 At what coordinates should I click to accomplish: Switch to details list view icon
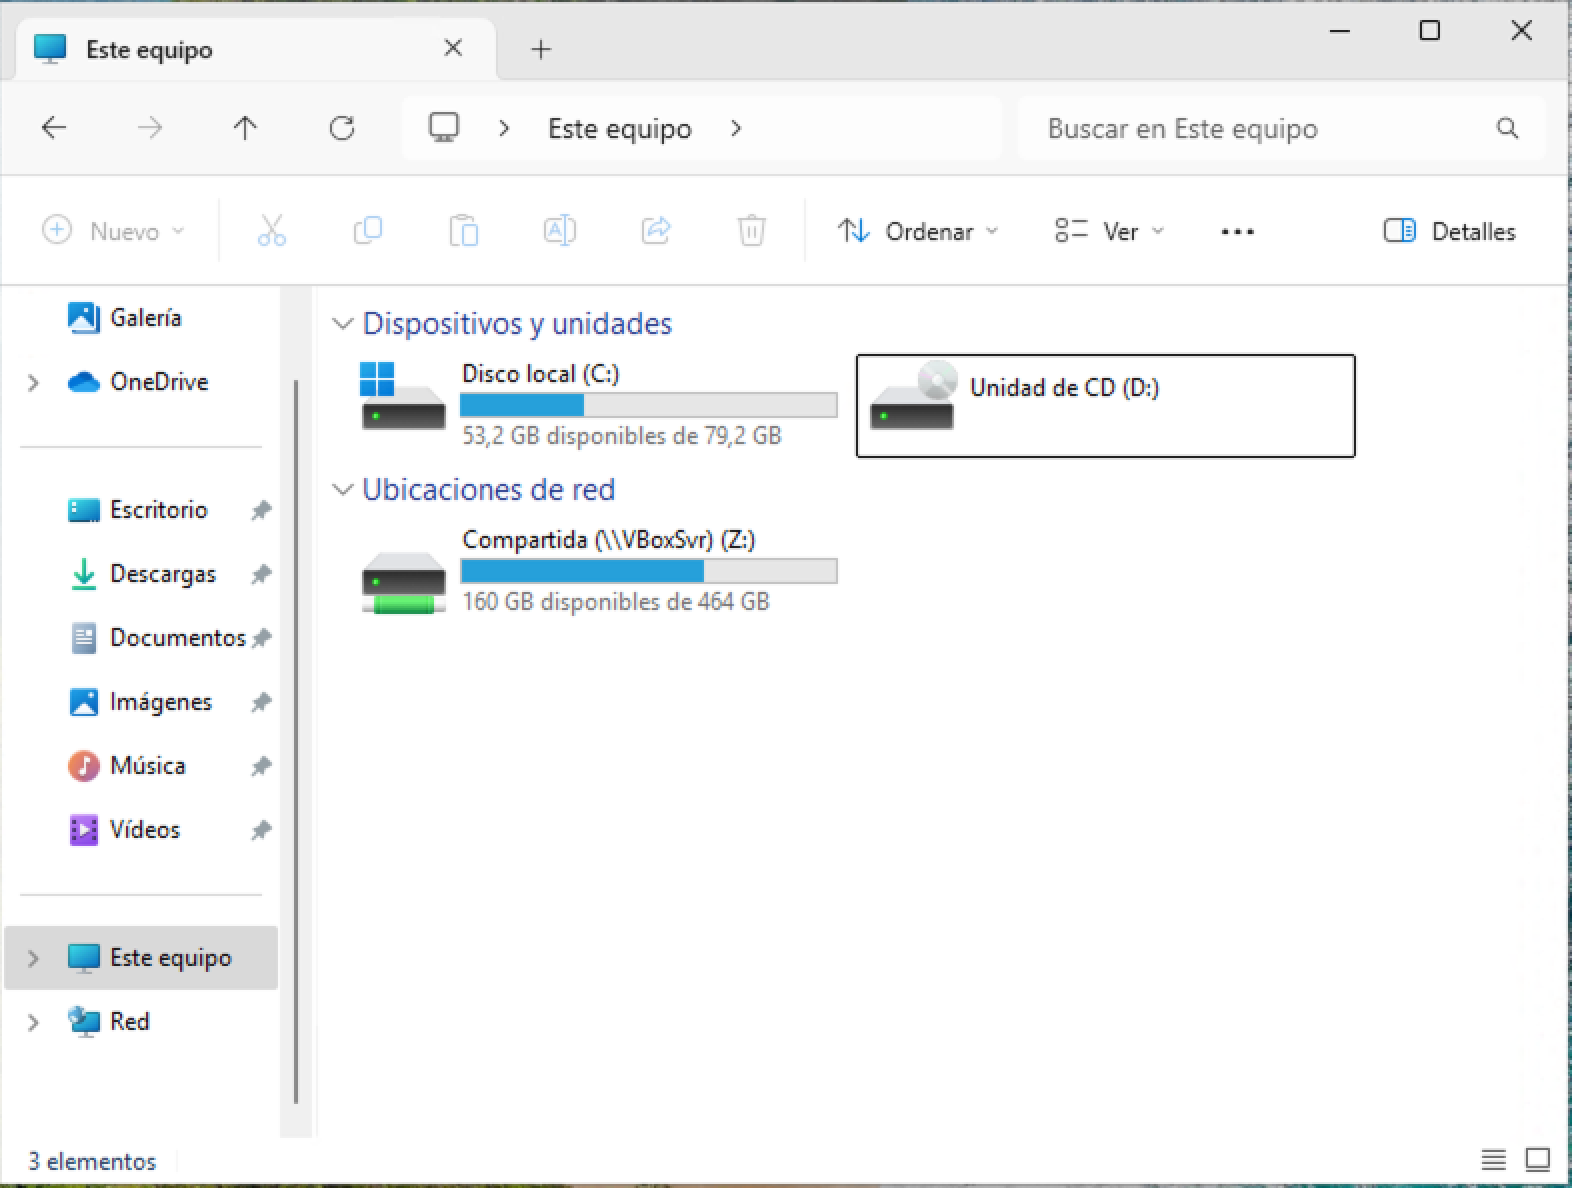pos(1493,1160)
